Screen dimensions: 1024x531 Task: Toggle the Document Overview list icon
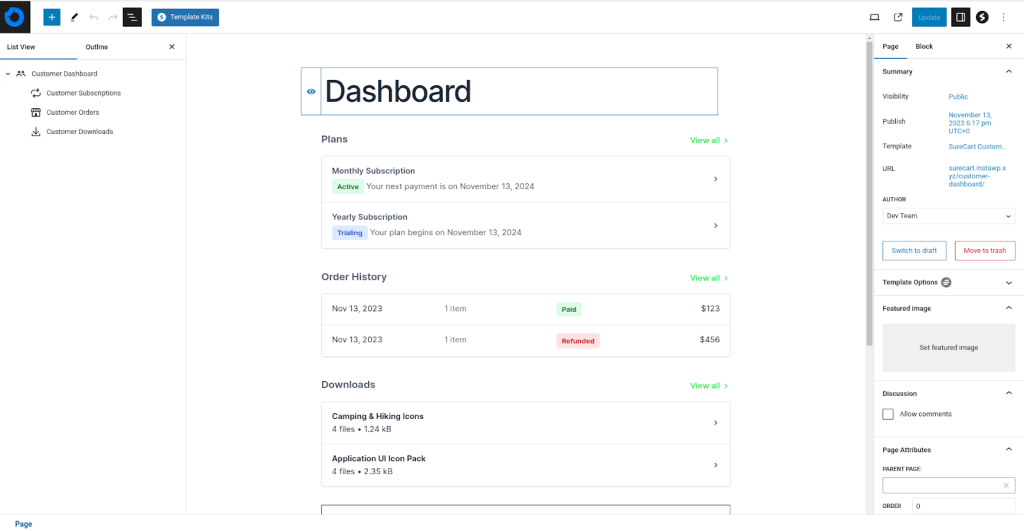(132, 17)
